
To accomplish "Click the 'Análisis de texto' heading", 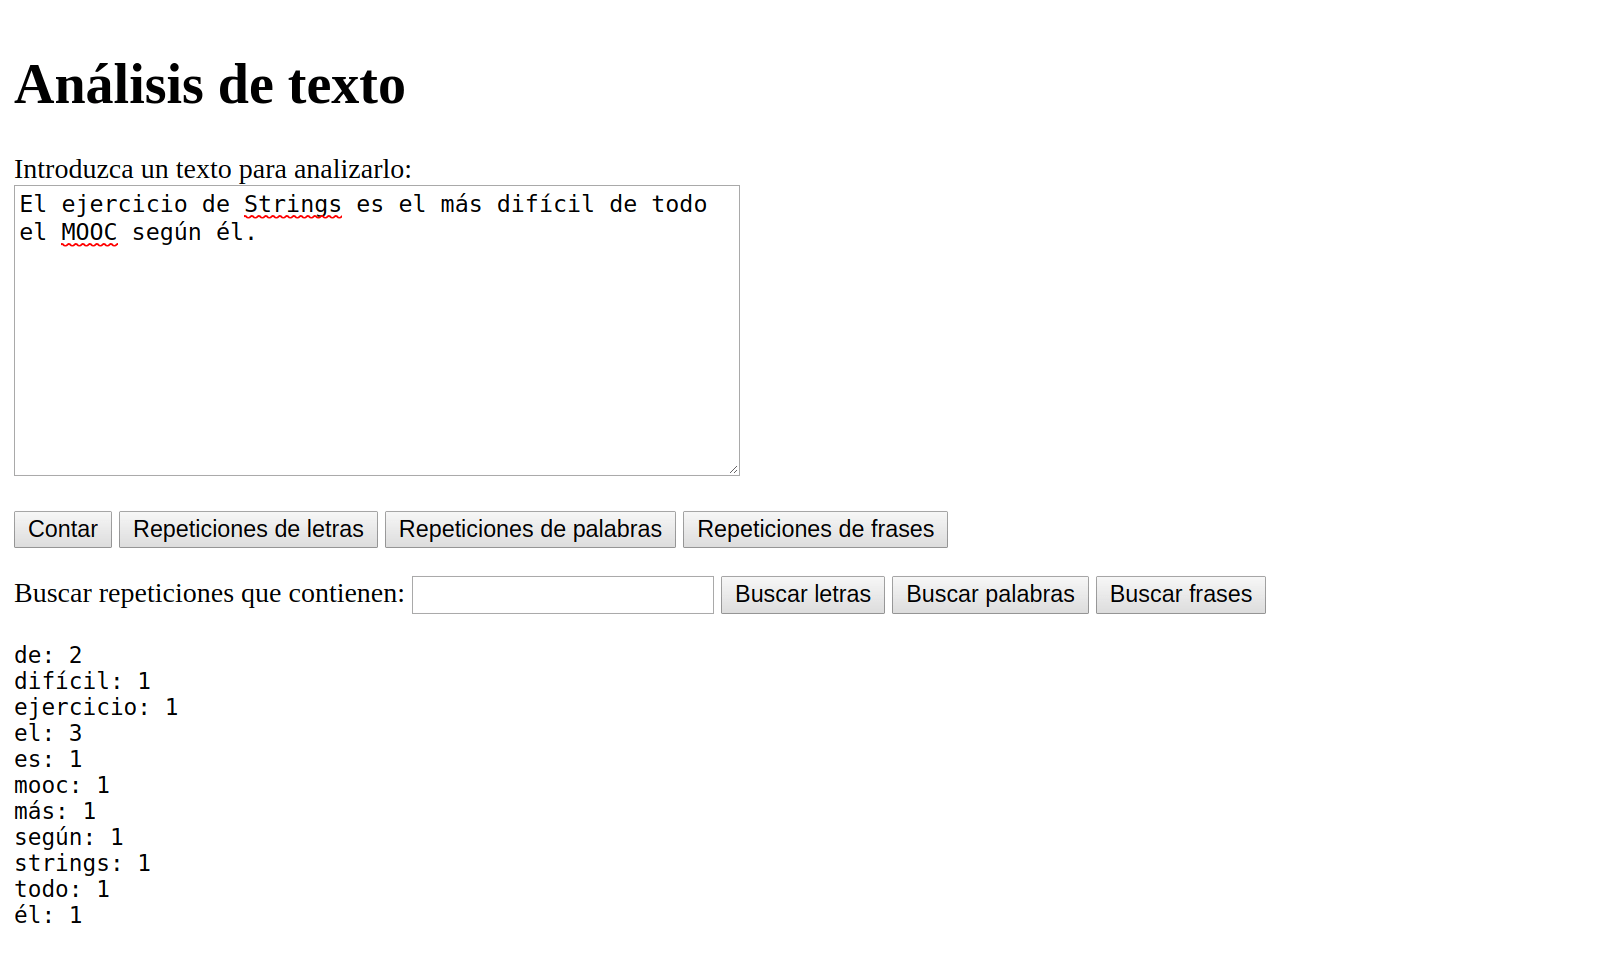I will click(x=210, y=84).
